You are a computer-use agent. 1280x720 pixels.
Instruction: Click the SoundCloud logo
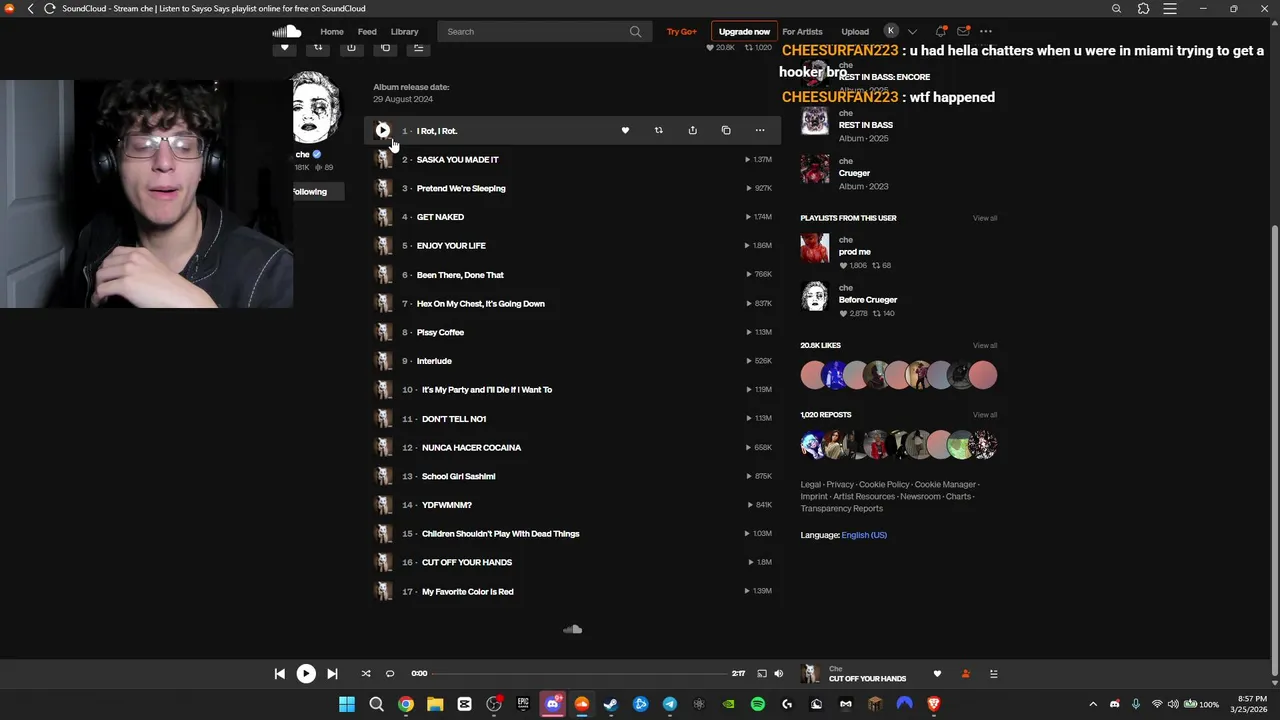(287, 31)
